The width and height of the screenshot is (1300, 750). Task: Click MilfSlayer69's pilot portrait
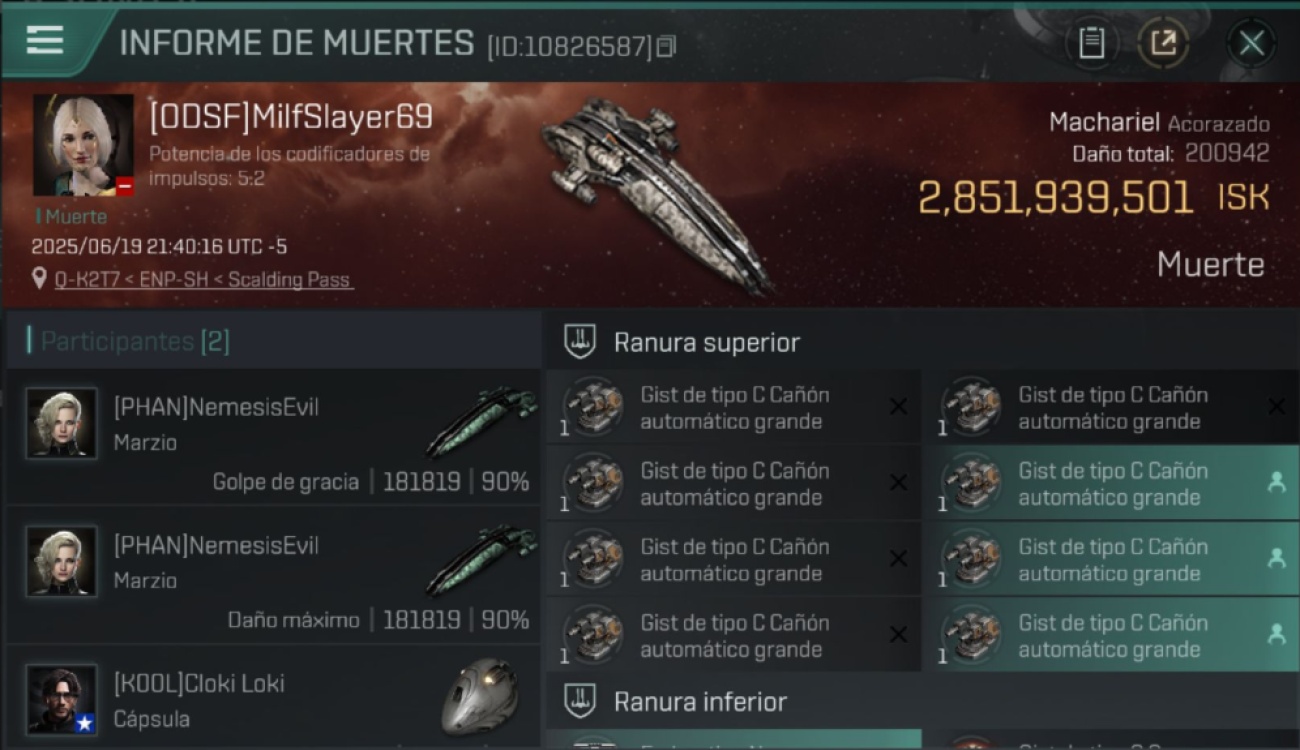(x=83, y=145)
